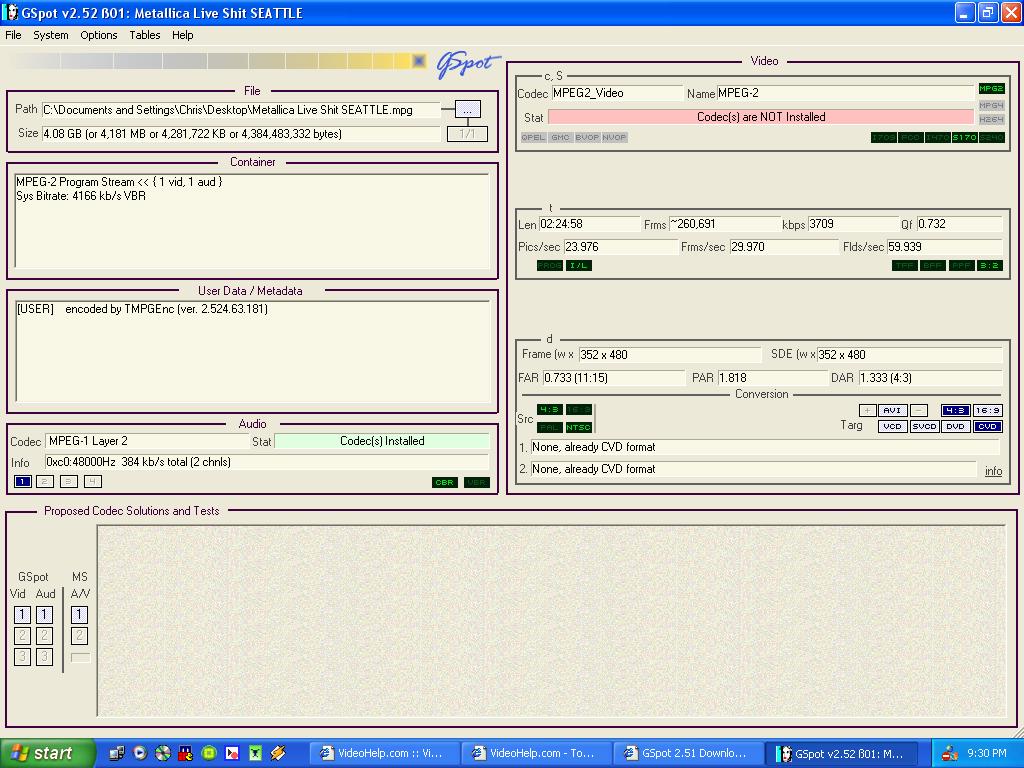Select SVCD as conversion target
This screenshot has height=768, width=1024.
[x=924, y=426]
